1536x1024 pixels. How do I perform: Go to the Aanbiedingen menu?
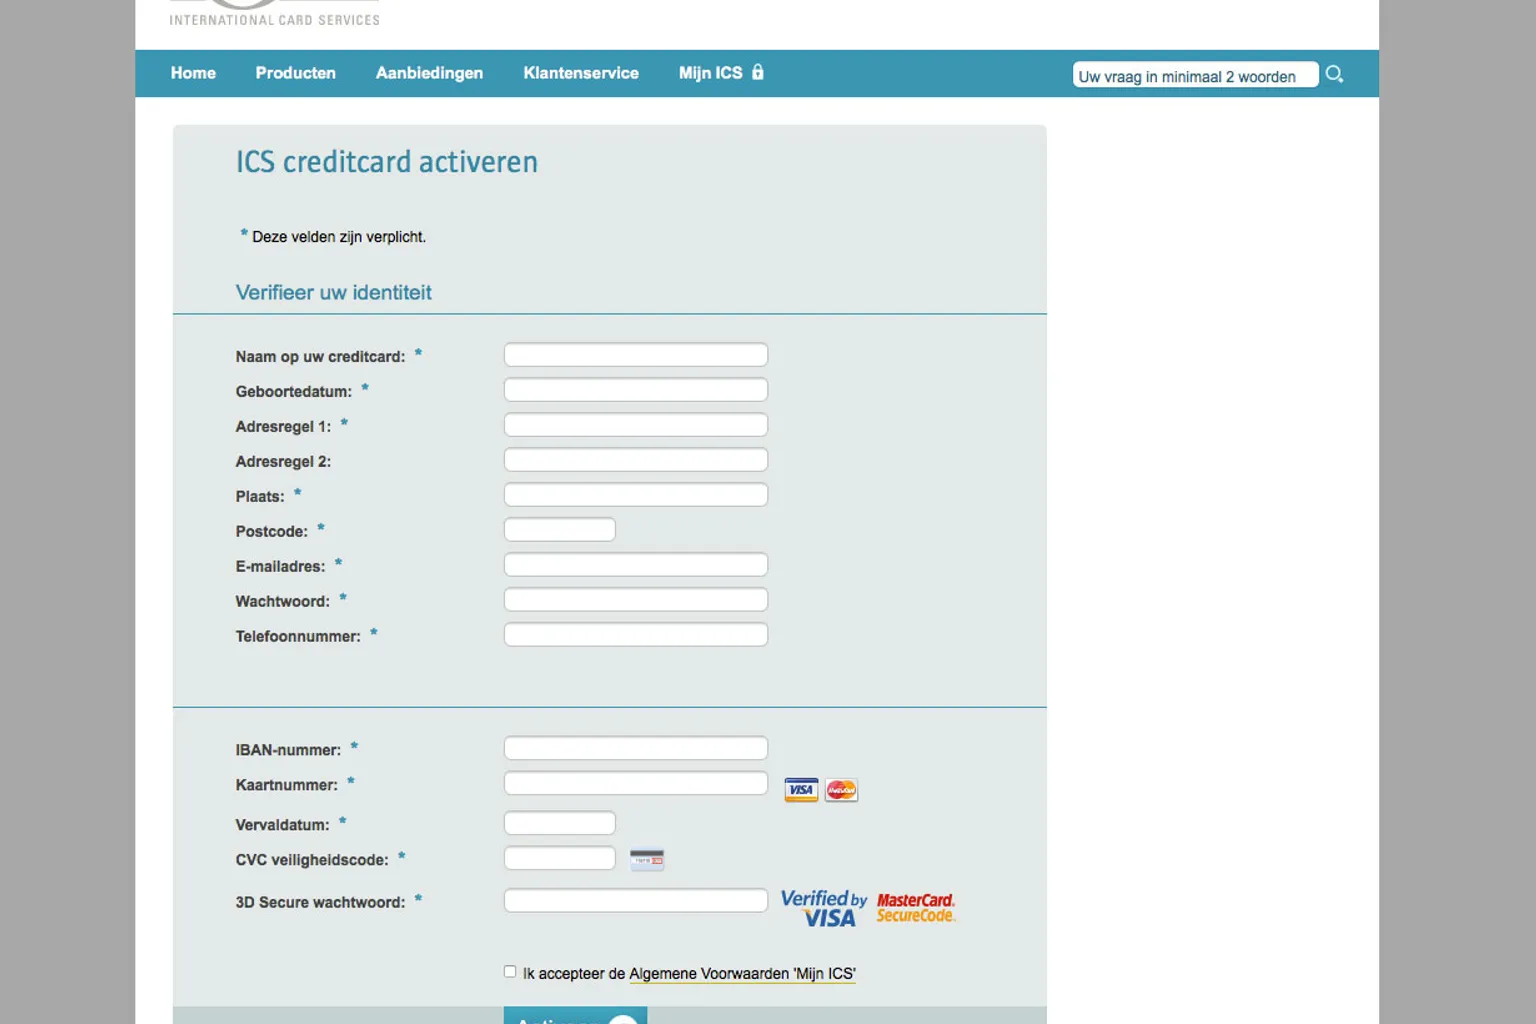[x=429, y=73]
